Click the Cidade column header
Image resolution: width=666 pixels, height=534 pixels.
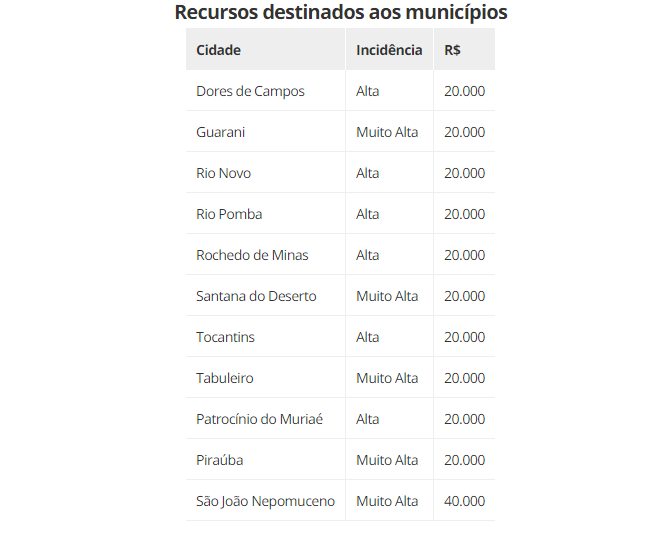tap(218, 50)
